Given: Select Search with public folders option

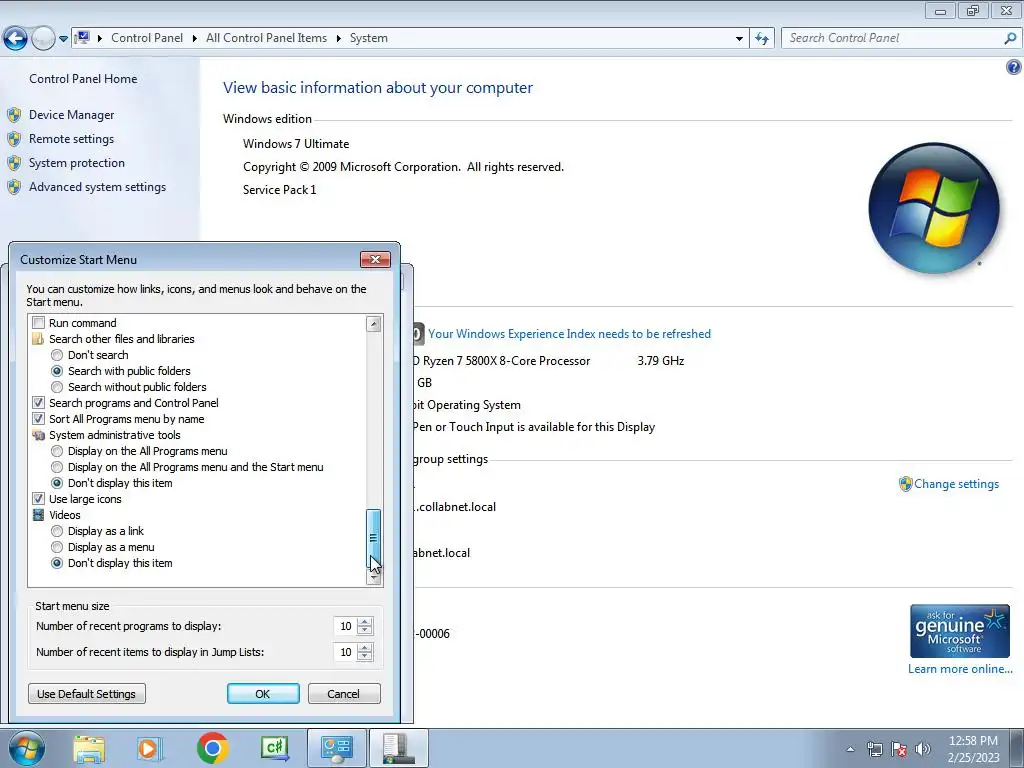Looking at the screenshot, I should click(x=57, y=371).
